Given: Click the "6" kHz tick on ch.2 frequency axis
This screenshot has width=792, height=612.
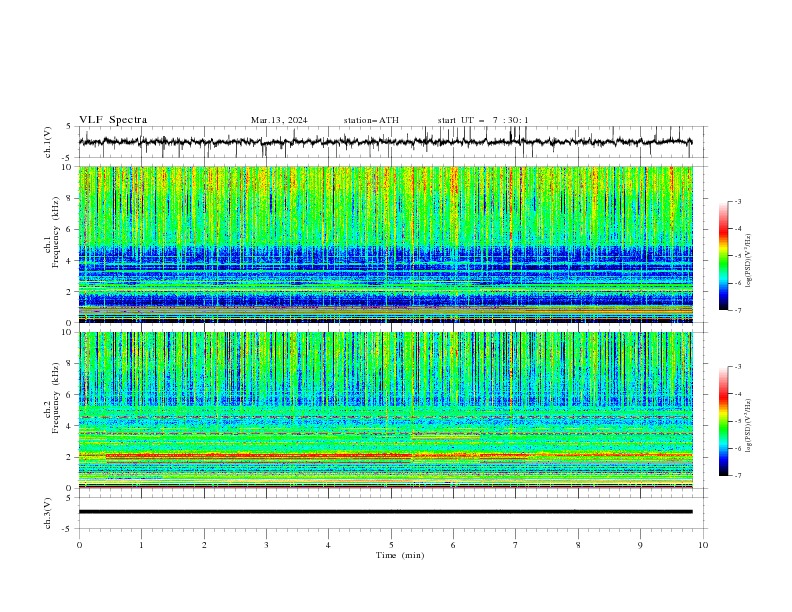Looking at the screenshot, I should pos(70,395).
